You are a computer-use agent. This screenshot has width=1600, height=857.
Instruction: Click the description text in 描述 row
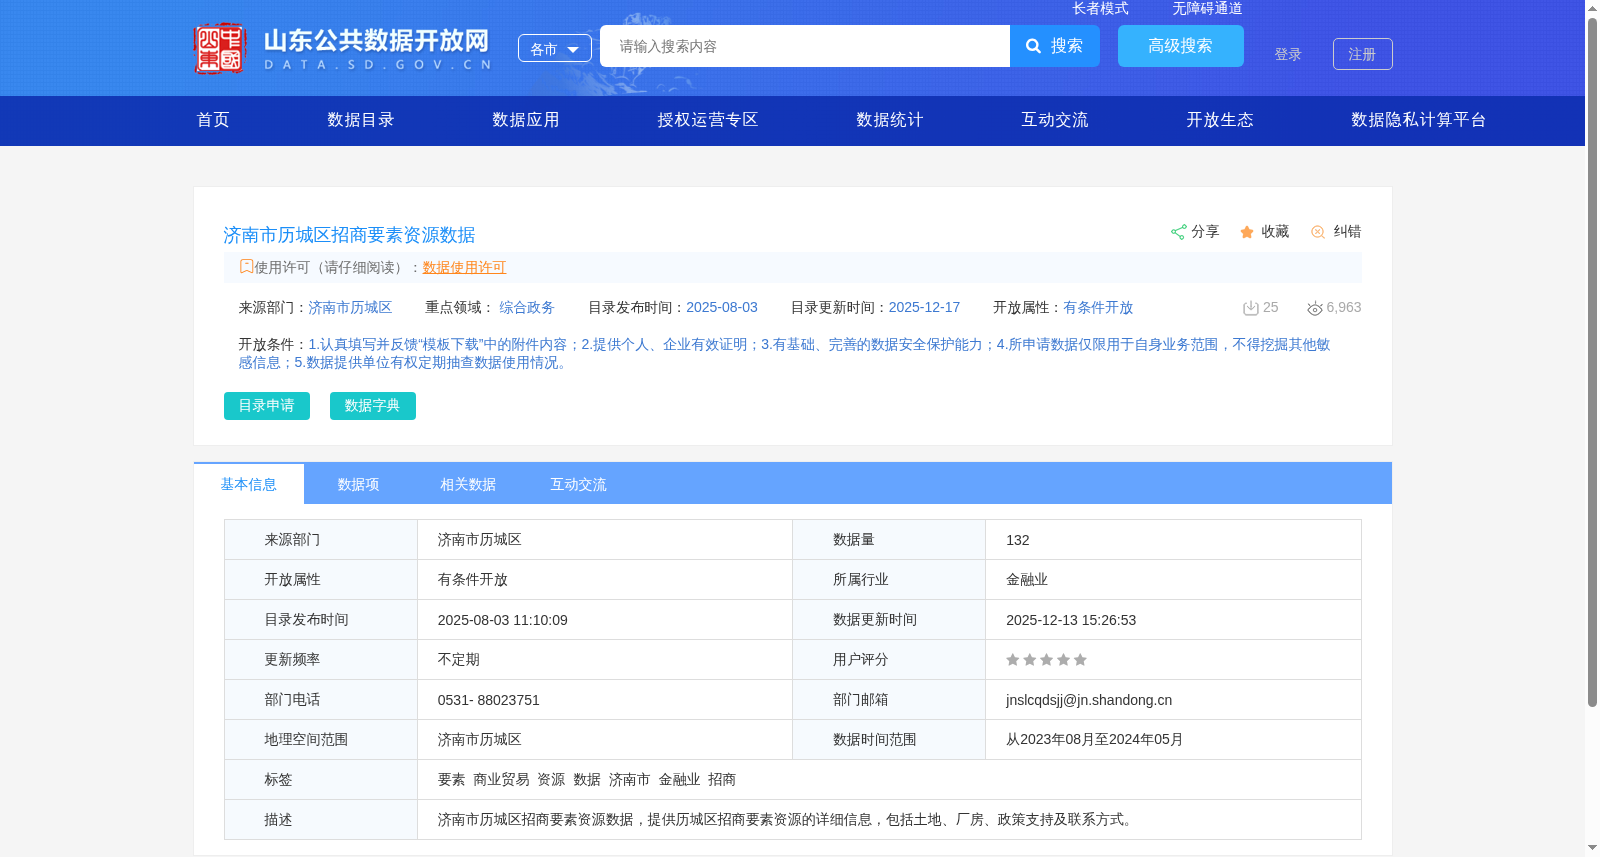point(787,820)
